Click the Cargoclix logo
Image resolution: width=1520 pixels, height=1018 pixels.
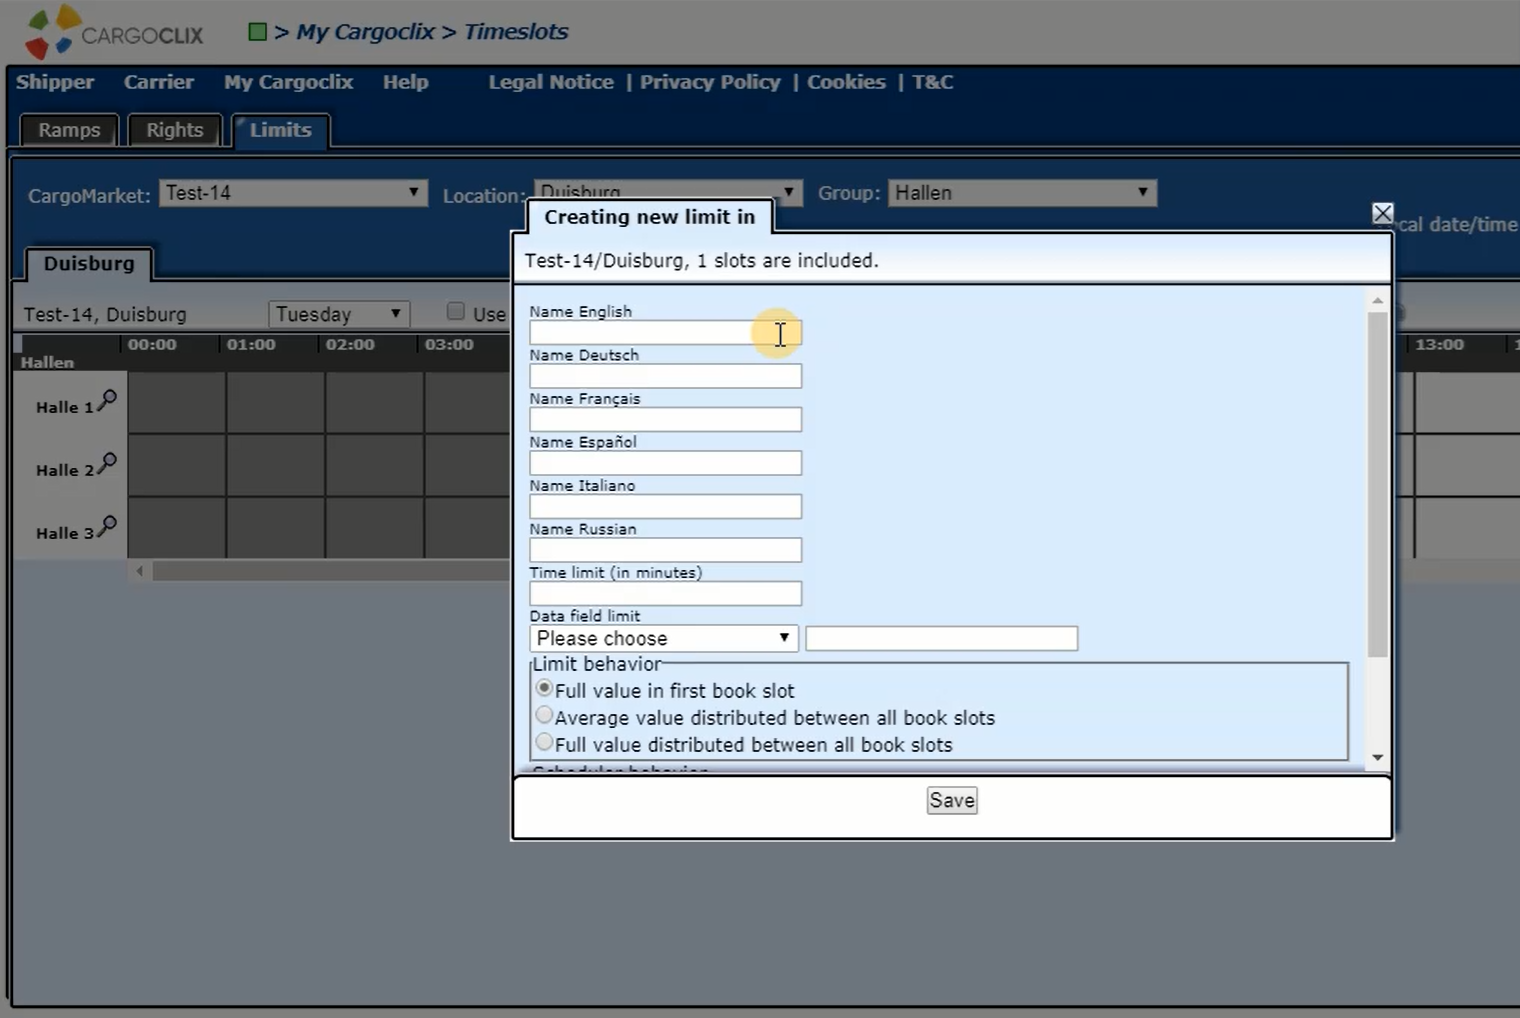(x=113, y=32)
